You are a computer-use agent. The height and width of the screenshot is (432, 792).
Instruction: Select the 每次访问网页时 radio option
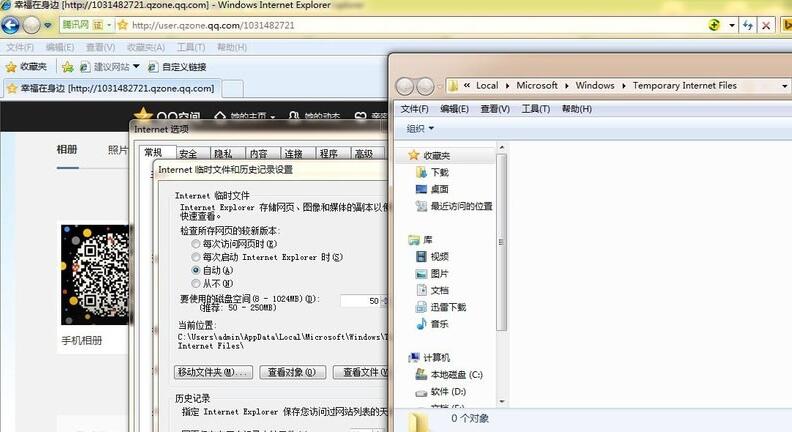click(195, 244)
